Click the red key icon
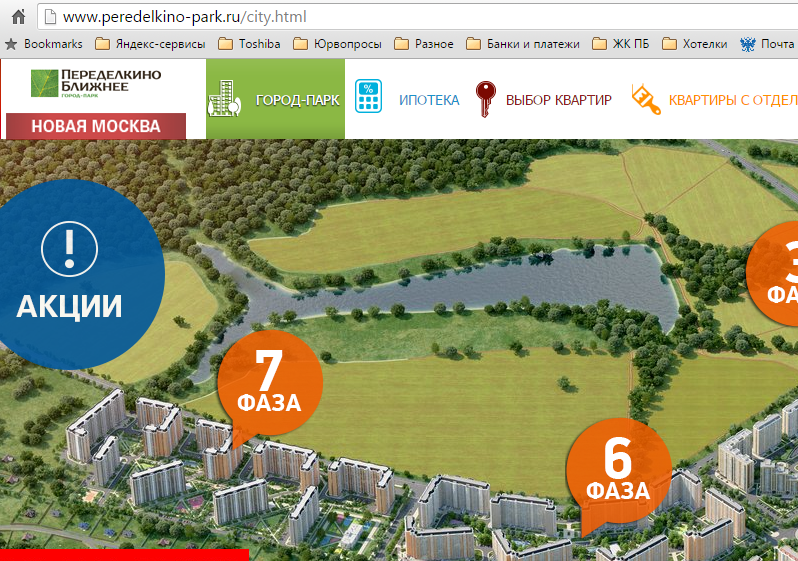 [485, 99]
